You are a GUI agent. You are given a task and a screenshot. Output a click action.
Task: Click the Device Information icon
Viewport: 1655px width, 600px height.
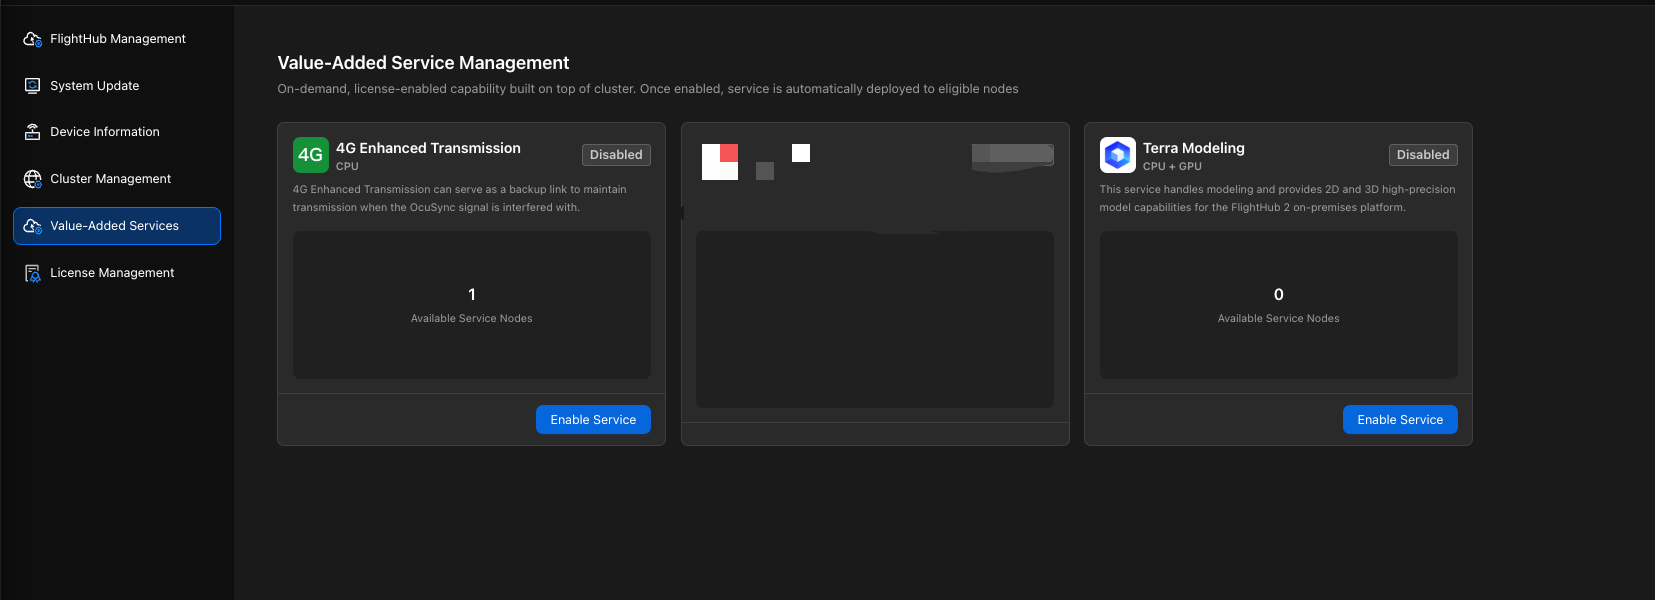pos(32,132)
